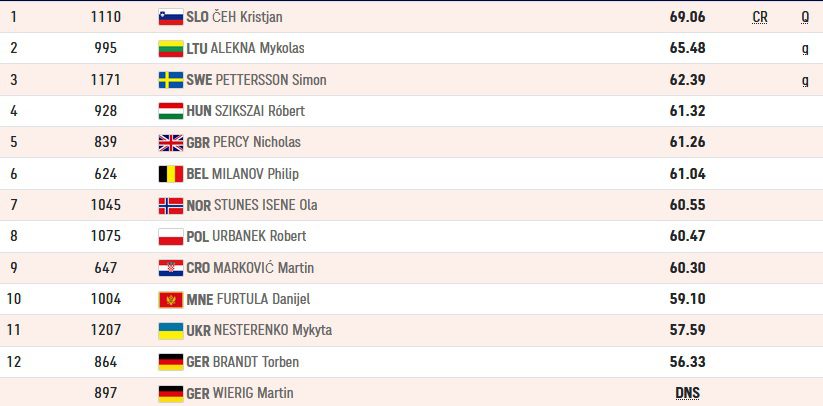Click the Slovenia flag icon
The height and width of the screenshot is (406, 823).
pos(171,17)
